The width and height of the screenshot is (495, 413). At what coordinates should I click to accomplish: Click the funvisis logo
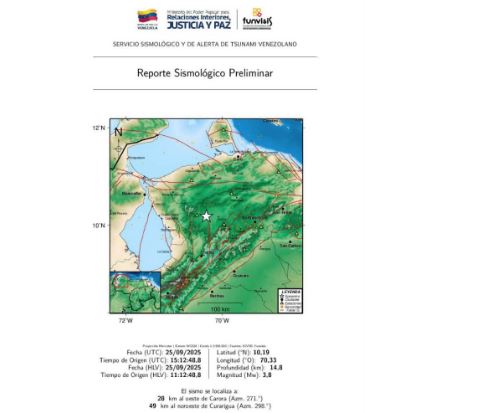257,19
